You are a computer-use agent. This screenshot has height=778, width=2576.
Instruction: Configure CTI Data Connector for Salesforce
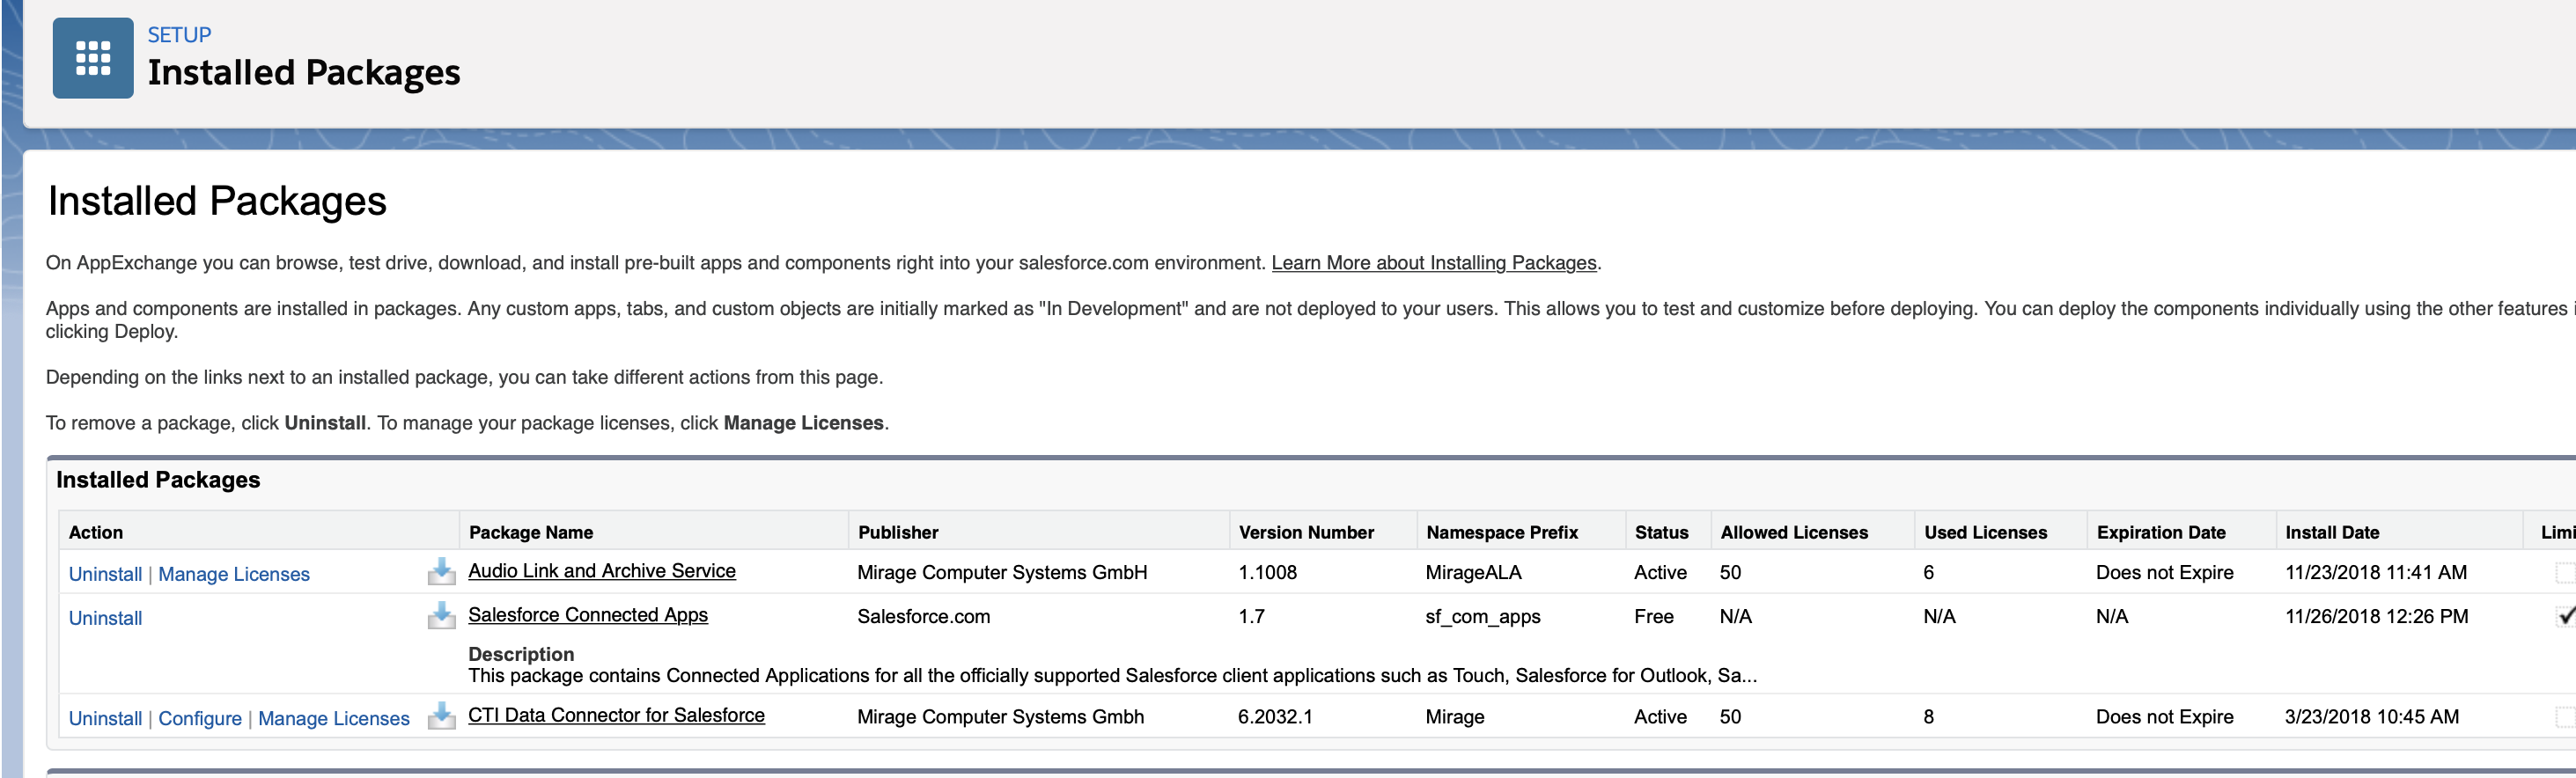pyautogui.click(x=200, y=718)
